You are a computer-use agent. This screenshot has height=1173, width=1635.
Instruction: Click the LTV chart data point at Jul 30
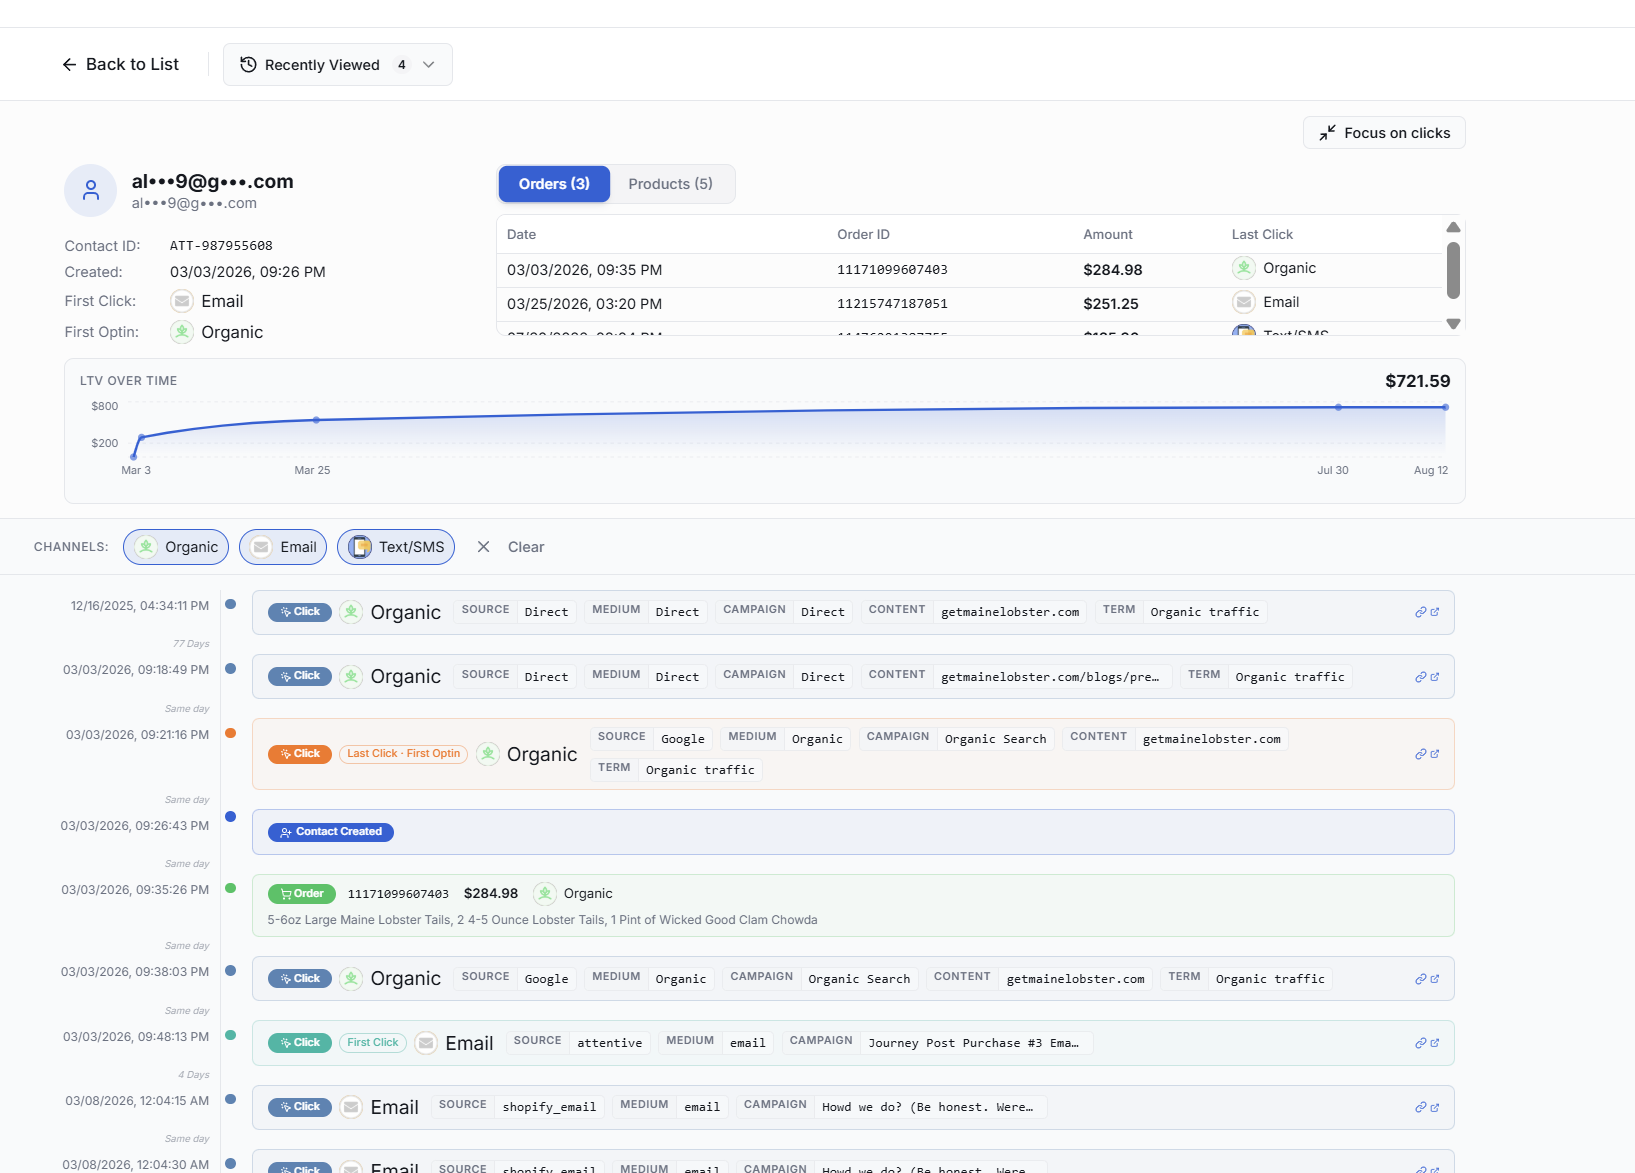click(1339, 407)
